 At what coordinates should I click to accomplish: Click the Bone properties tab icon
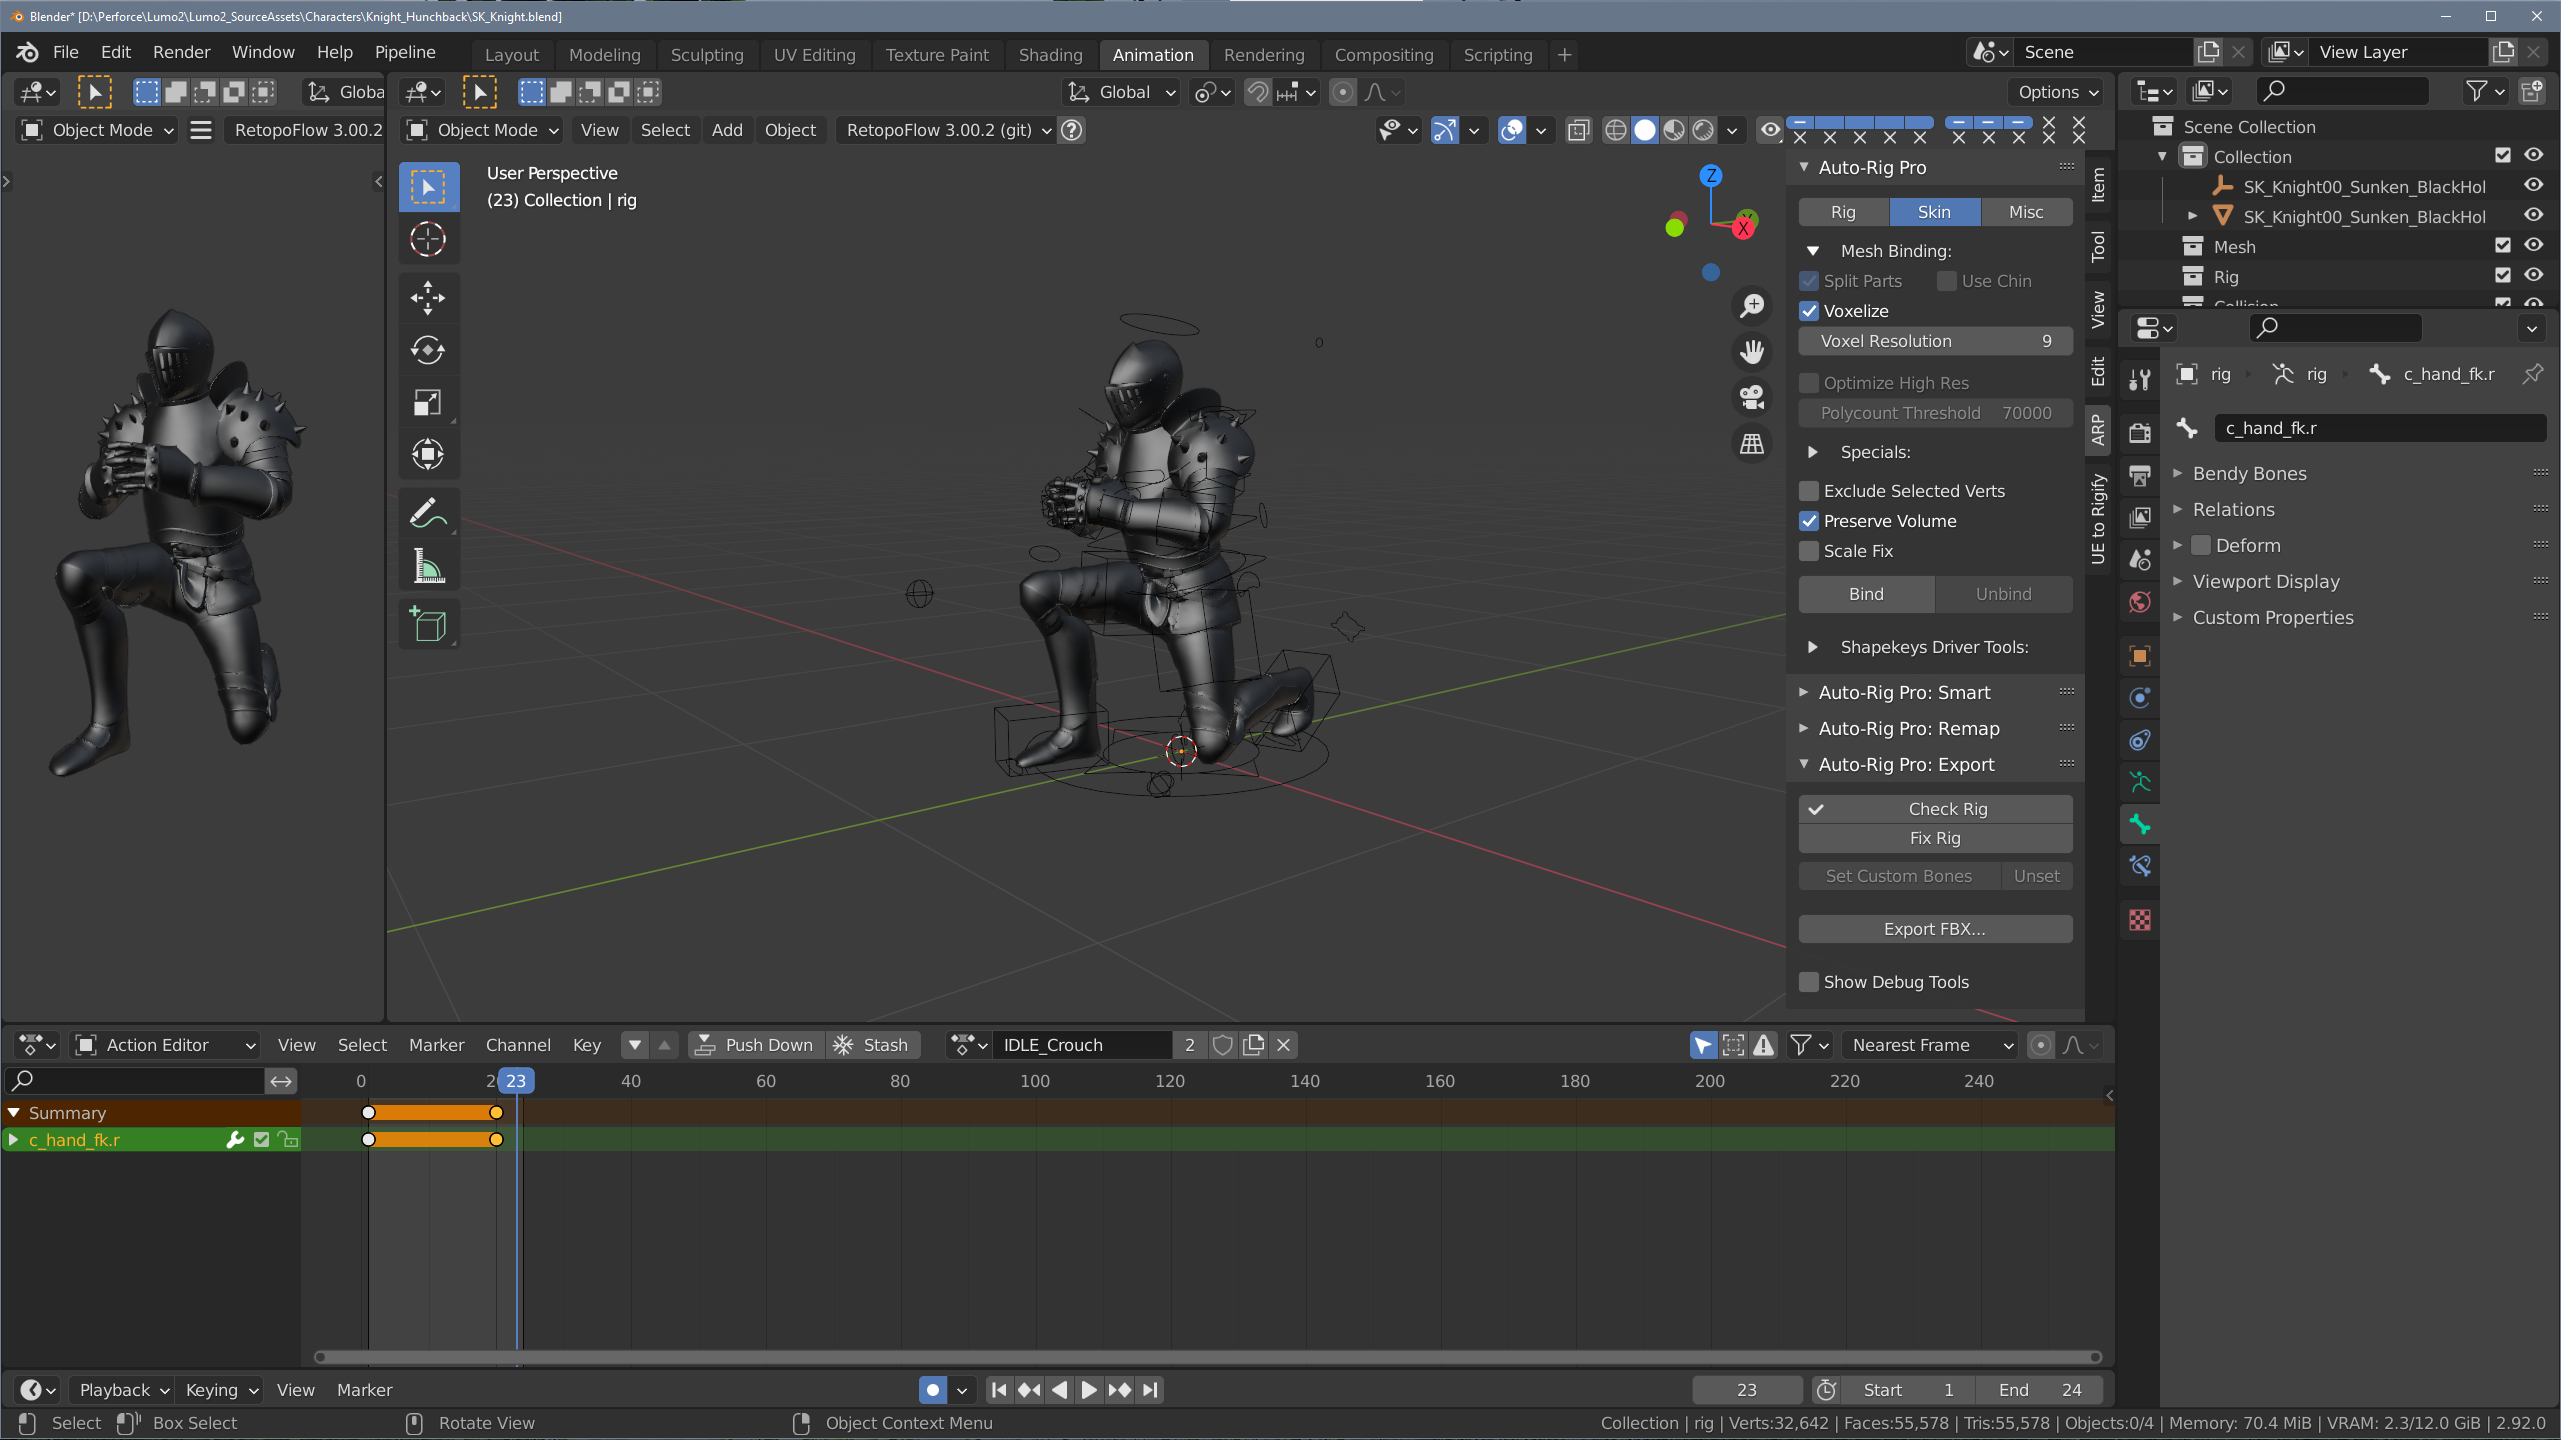pos(2140,824)
